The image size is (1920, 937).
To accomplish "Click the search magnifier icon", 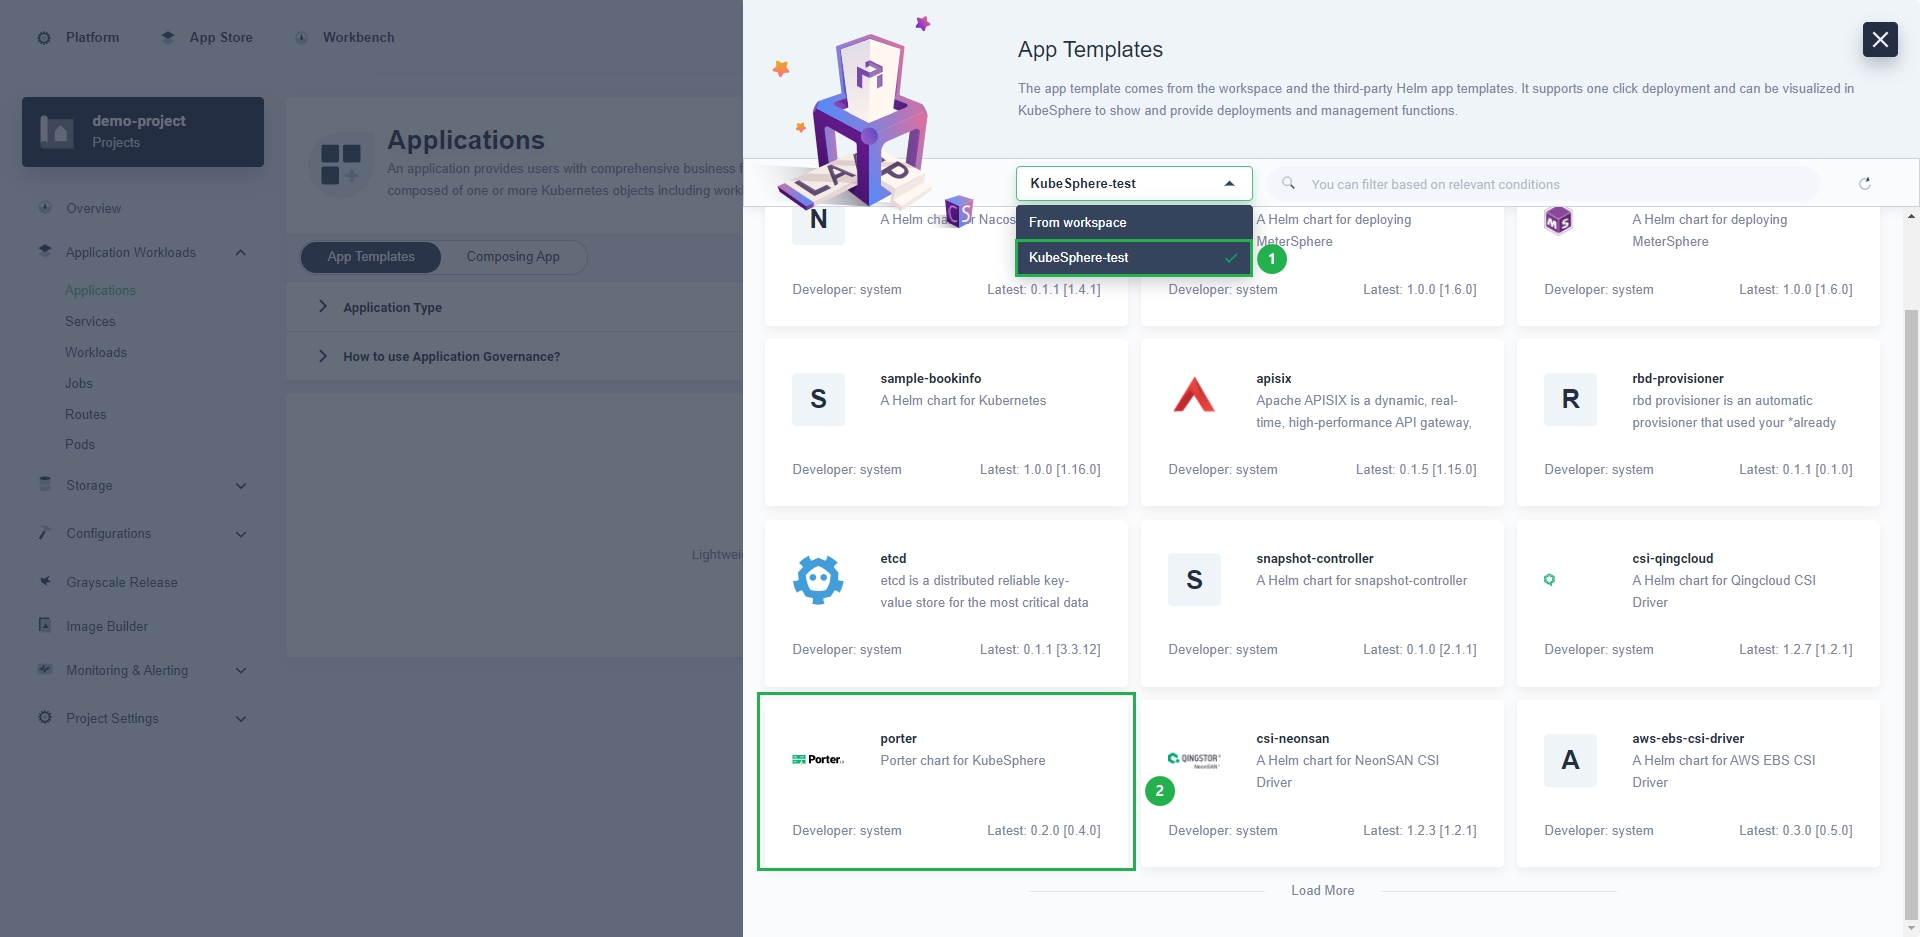I will (x=1288, y=184).
